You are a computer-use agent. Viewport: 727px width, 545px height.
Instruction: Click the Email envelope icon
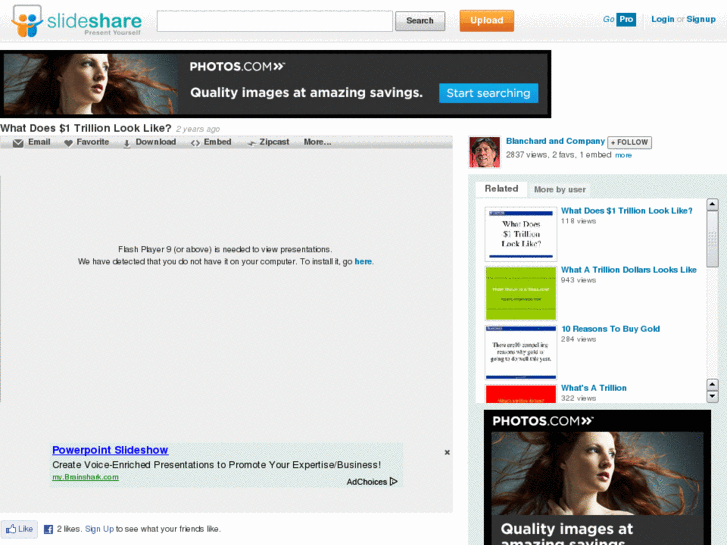pos(18,143)
